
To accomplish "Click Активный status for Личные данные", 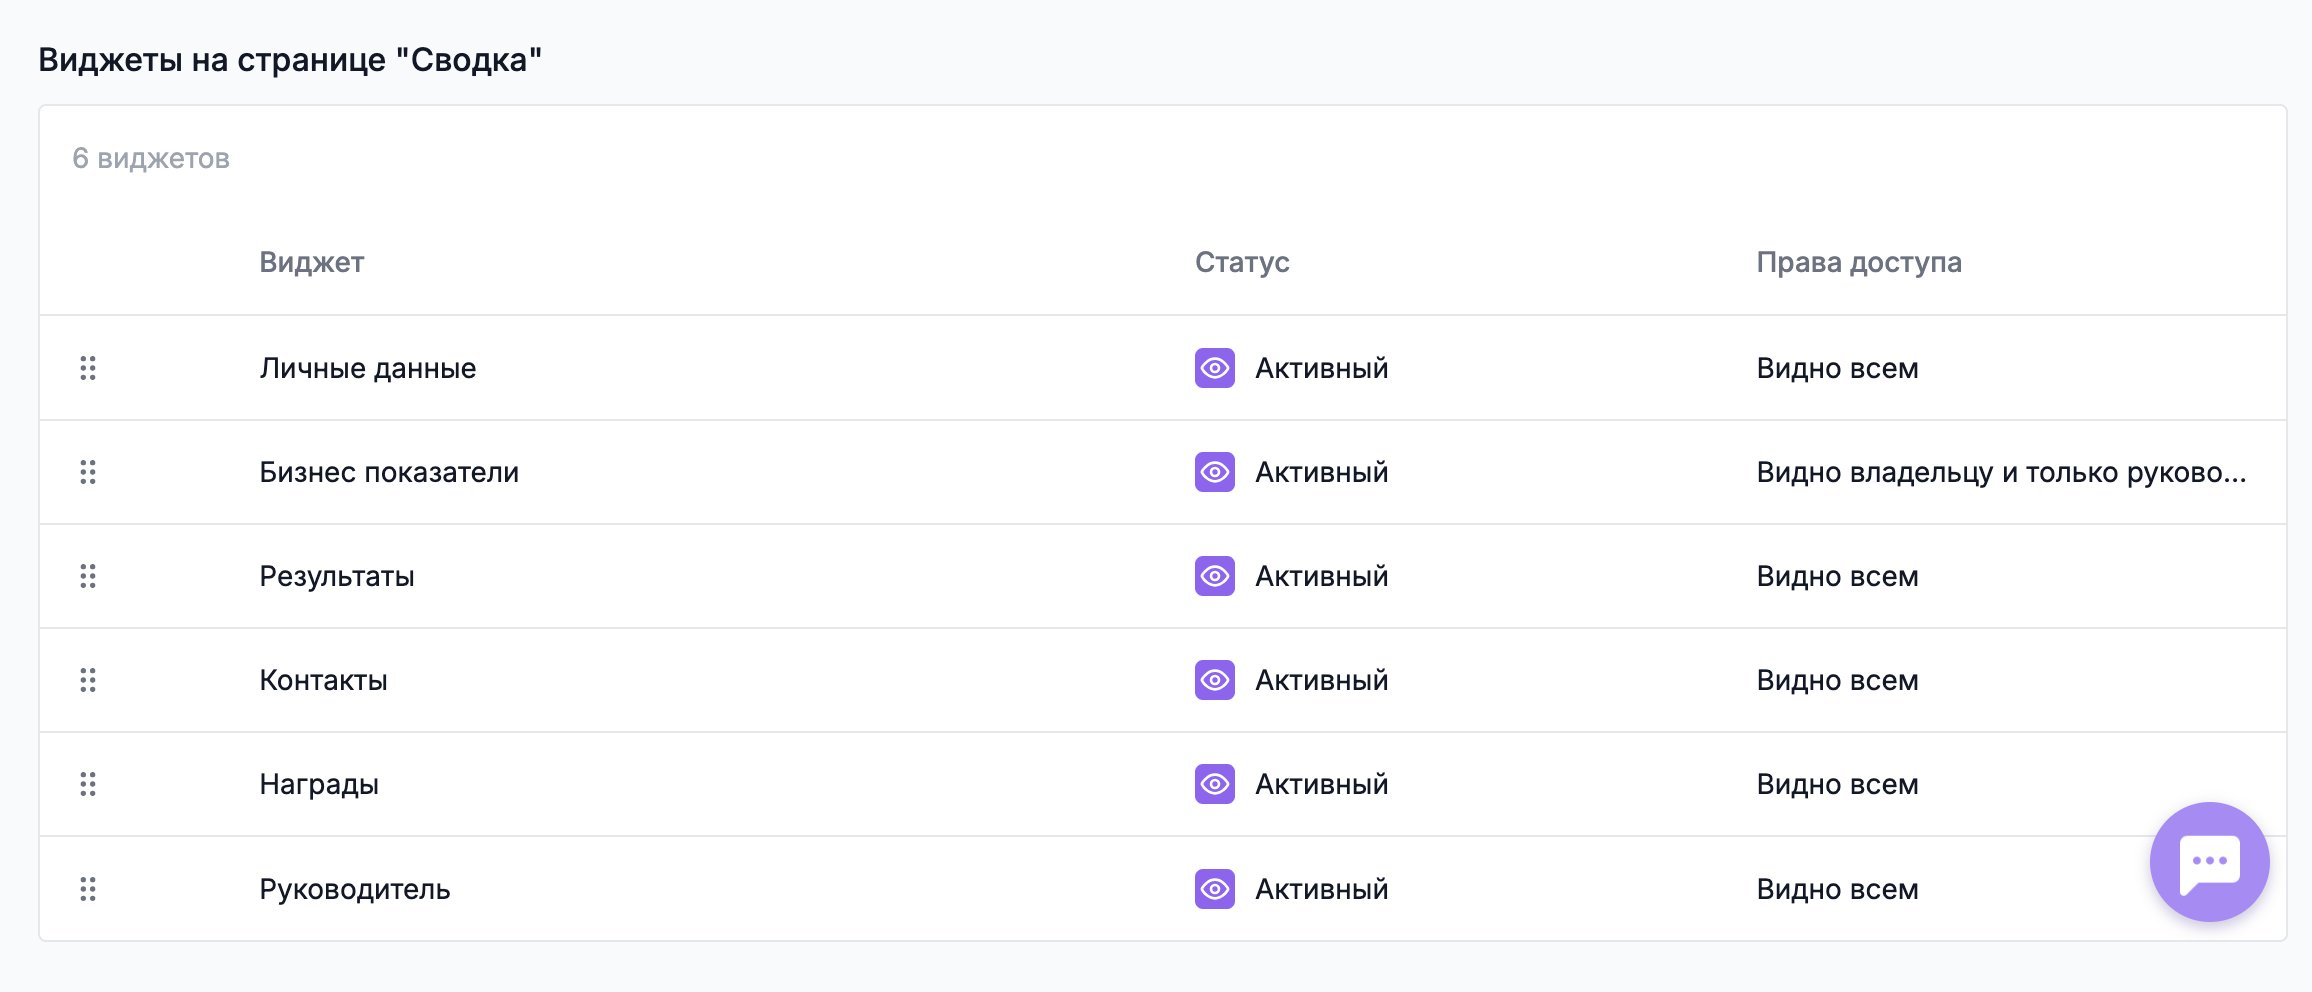I will pos(1322,368).
